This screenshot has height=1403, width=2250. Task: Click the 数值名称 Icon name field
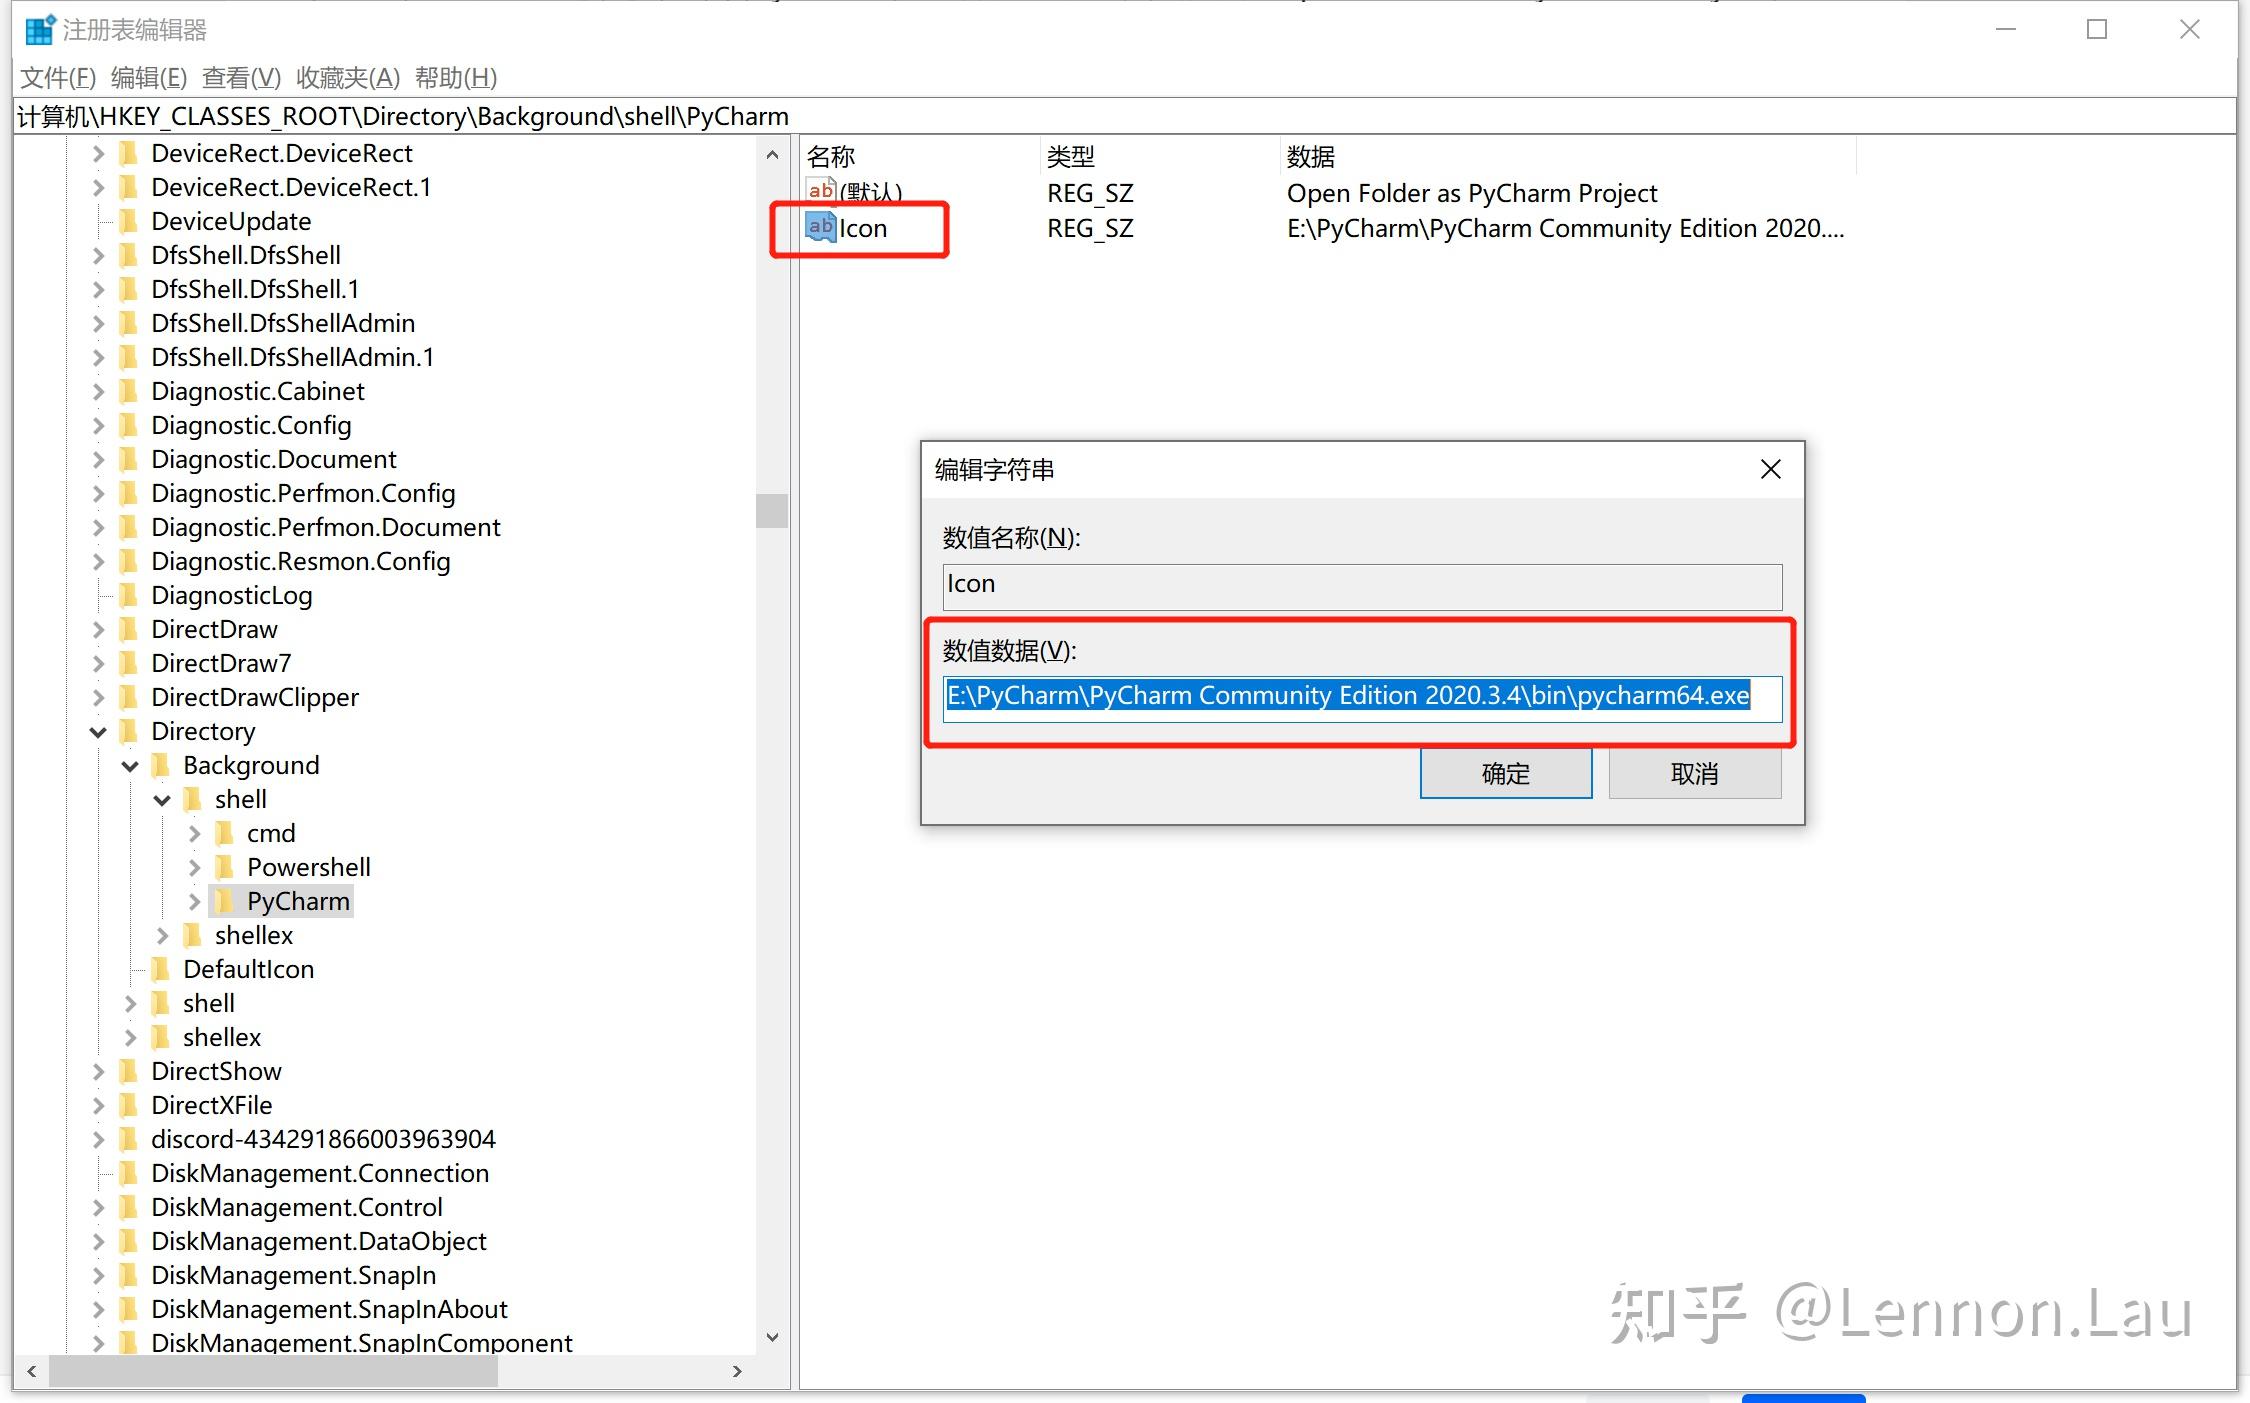(1362, 586)
